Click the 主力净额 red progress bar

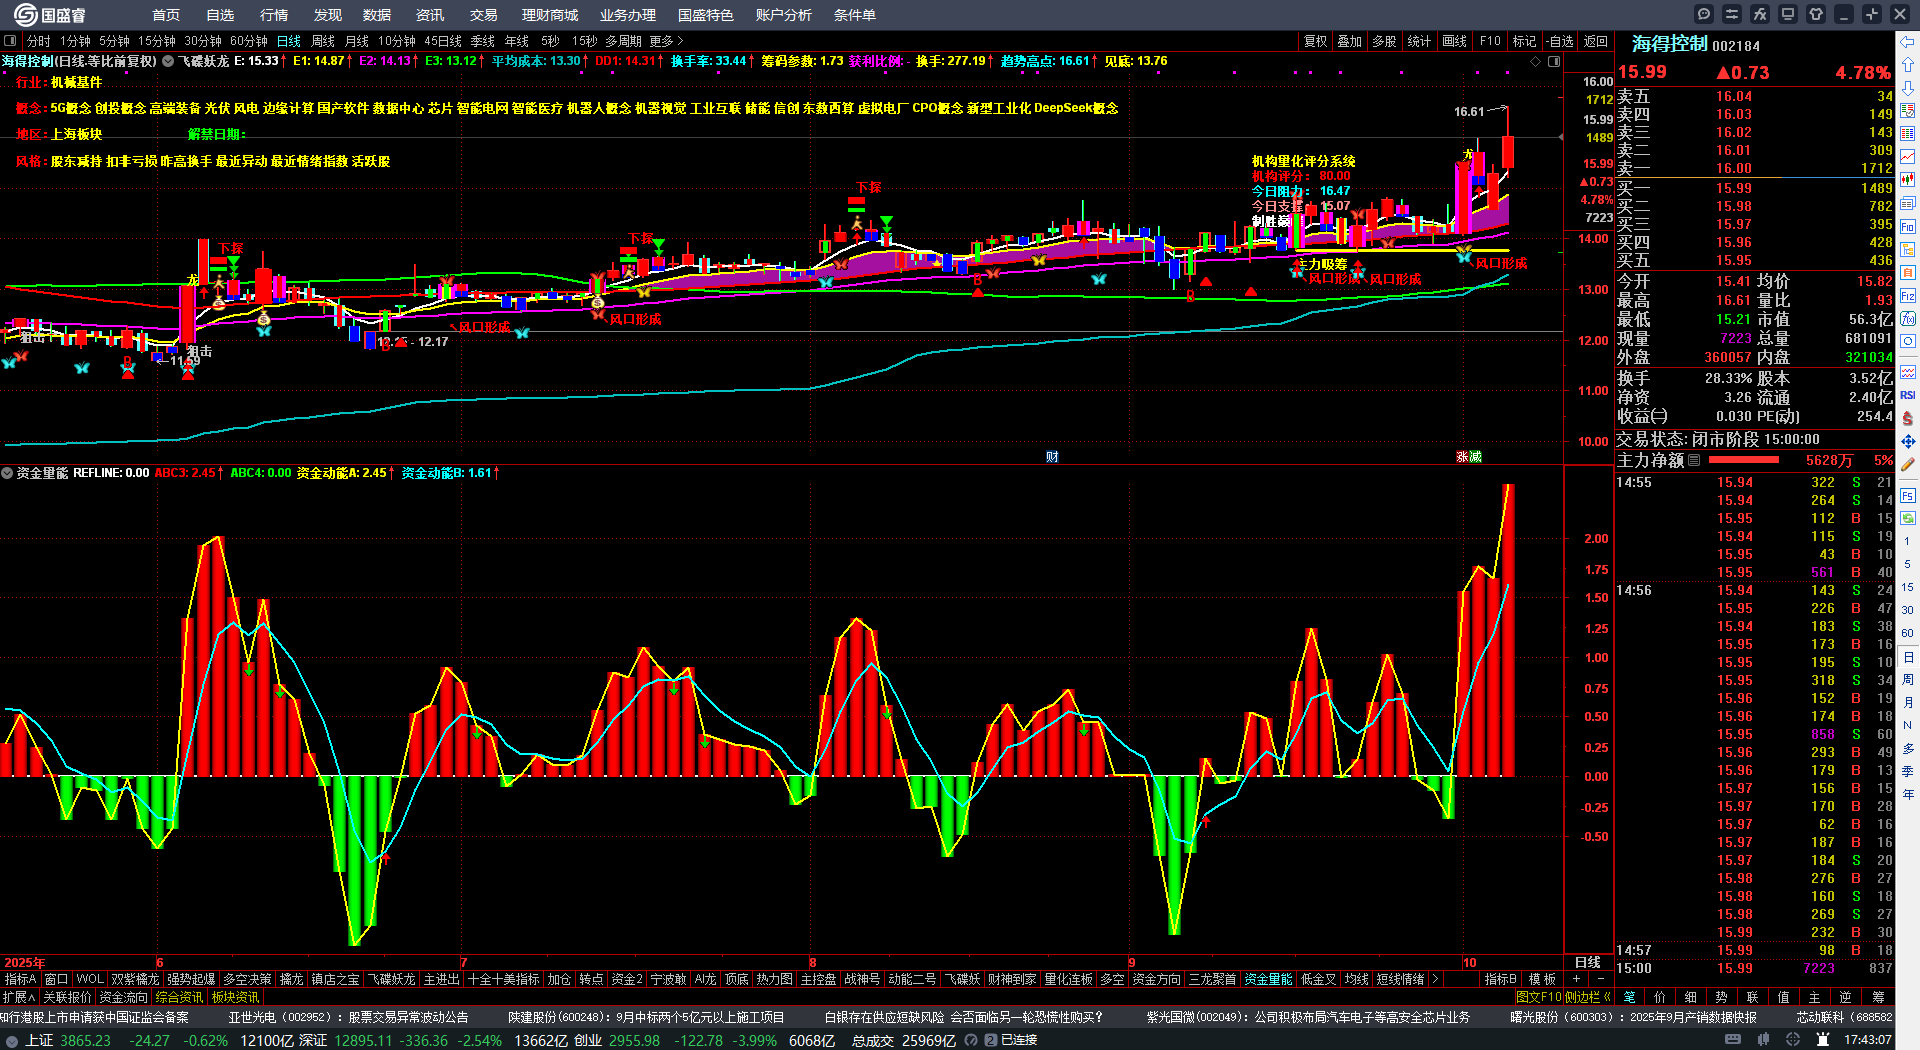pyautogui.click(x=1744, y=460)
